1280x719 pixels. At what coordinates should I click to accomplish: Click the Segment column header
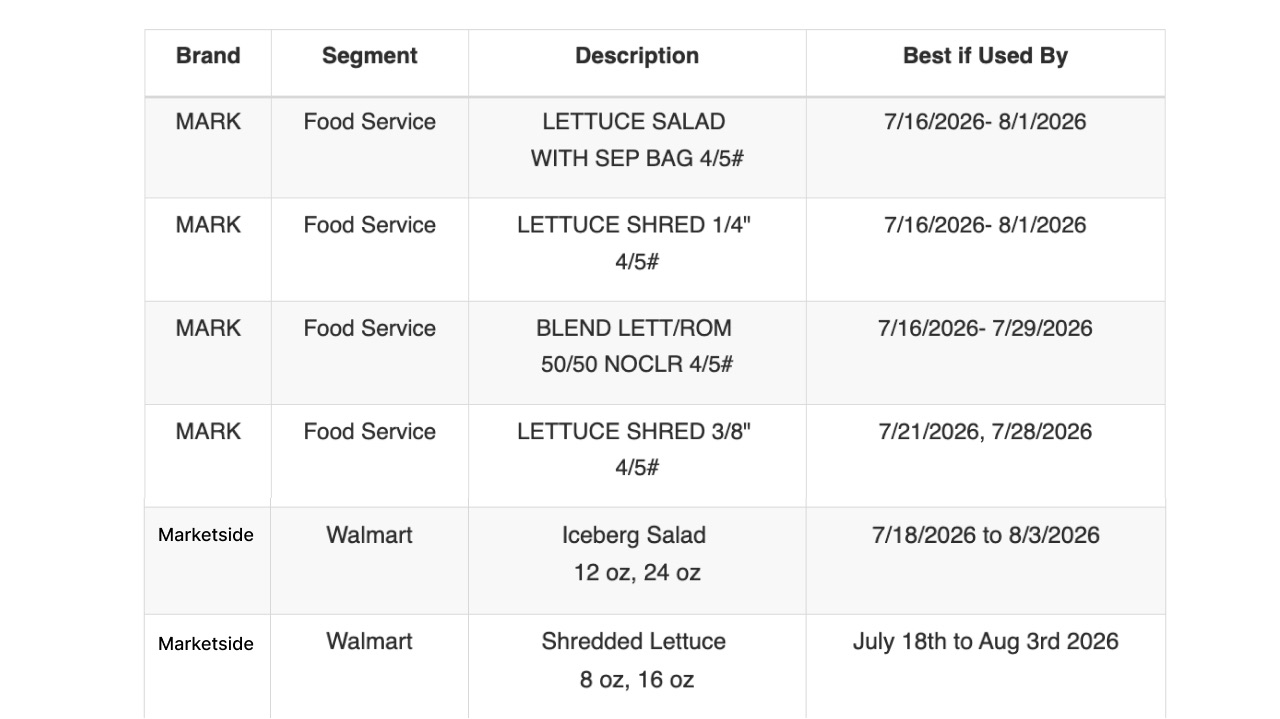(x=369, y=56)
